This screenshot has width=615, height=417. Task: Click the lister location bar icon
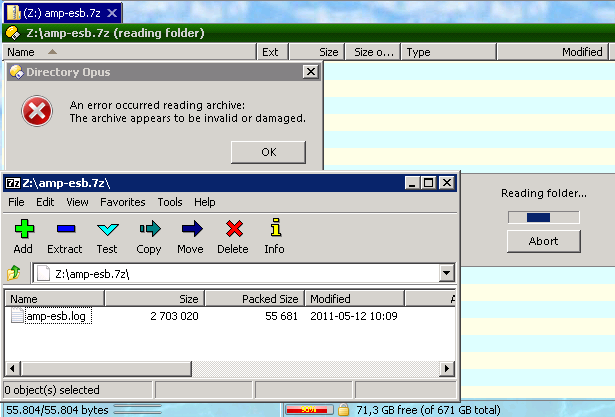tap(13, 33)
